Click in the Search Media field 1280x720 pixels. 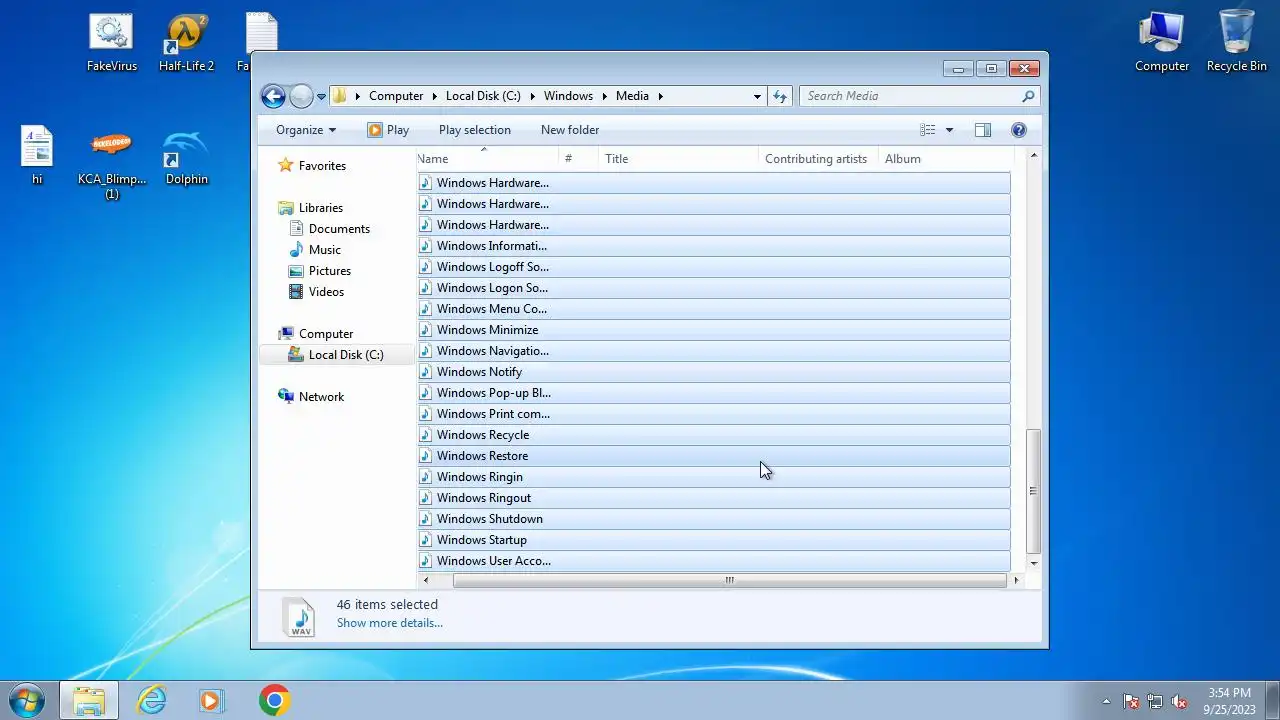[919, 96]
